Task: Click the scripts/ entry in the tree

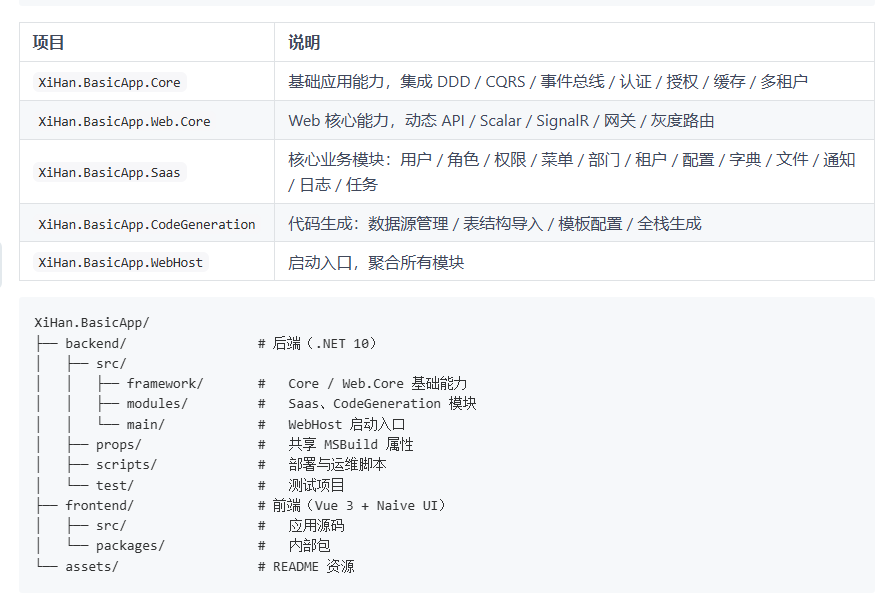Action: [126, 465]
